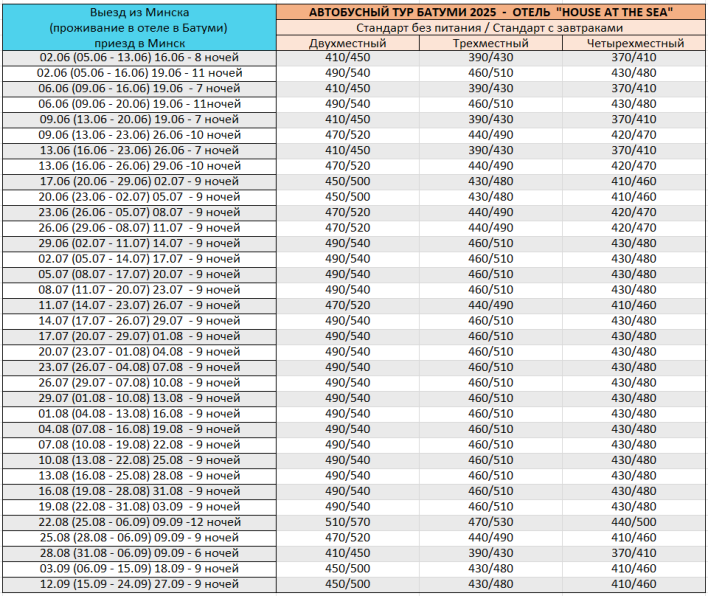Click the 17.06 (20.06 - 29.06) date cell
Image resolution: width=708 pixels, height=596 pixels.
tap(139, 182)
